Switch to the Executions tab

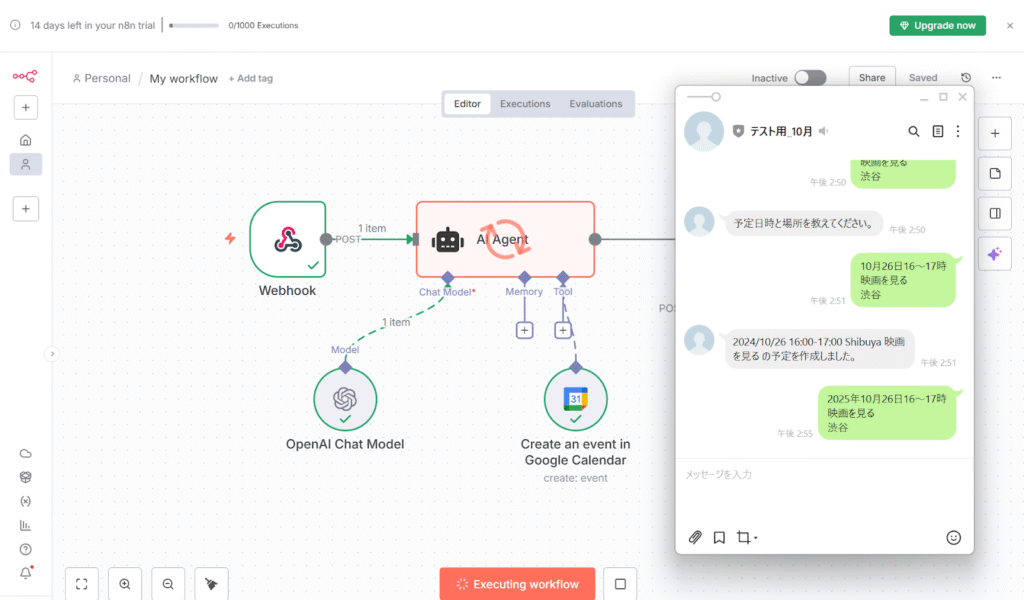point(525,104)
